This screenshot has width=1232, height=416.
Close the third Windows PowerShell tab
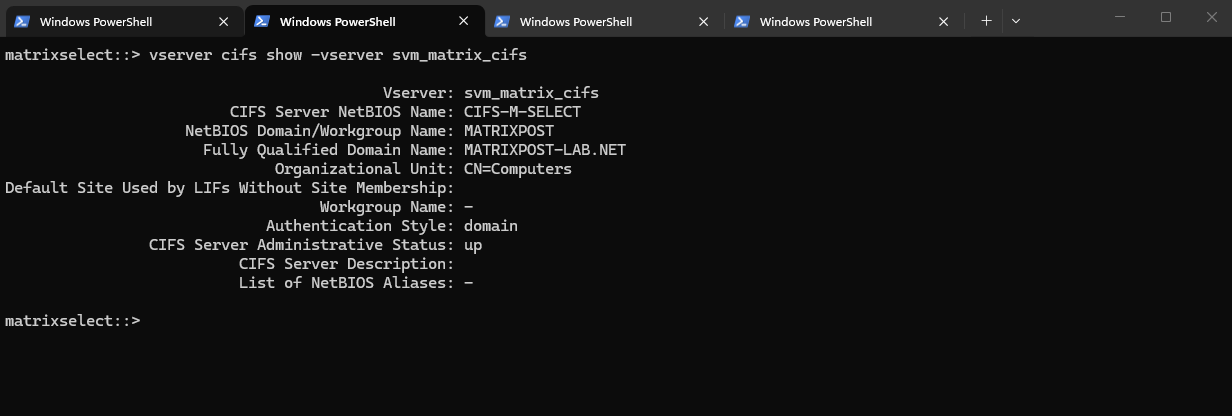point(704,21)
